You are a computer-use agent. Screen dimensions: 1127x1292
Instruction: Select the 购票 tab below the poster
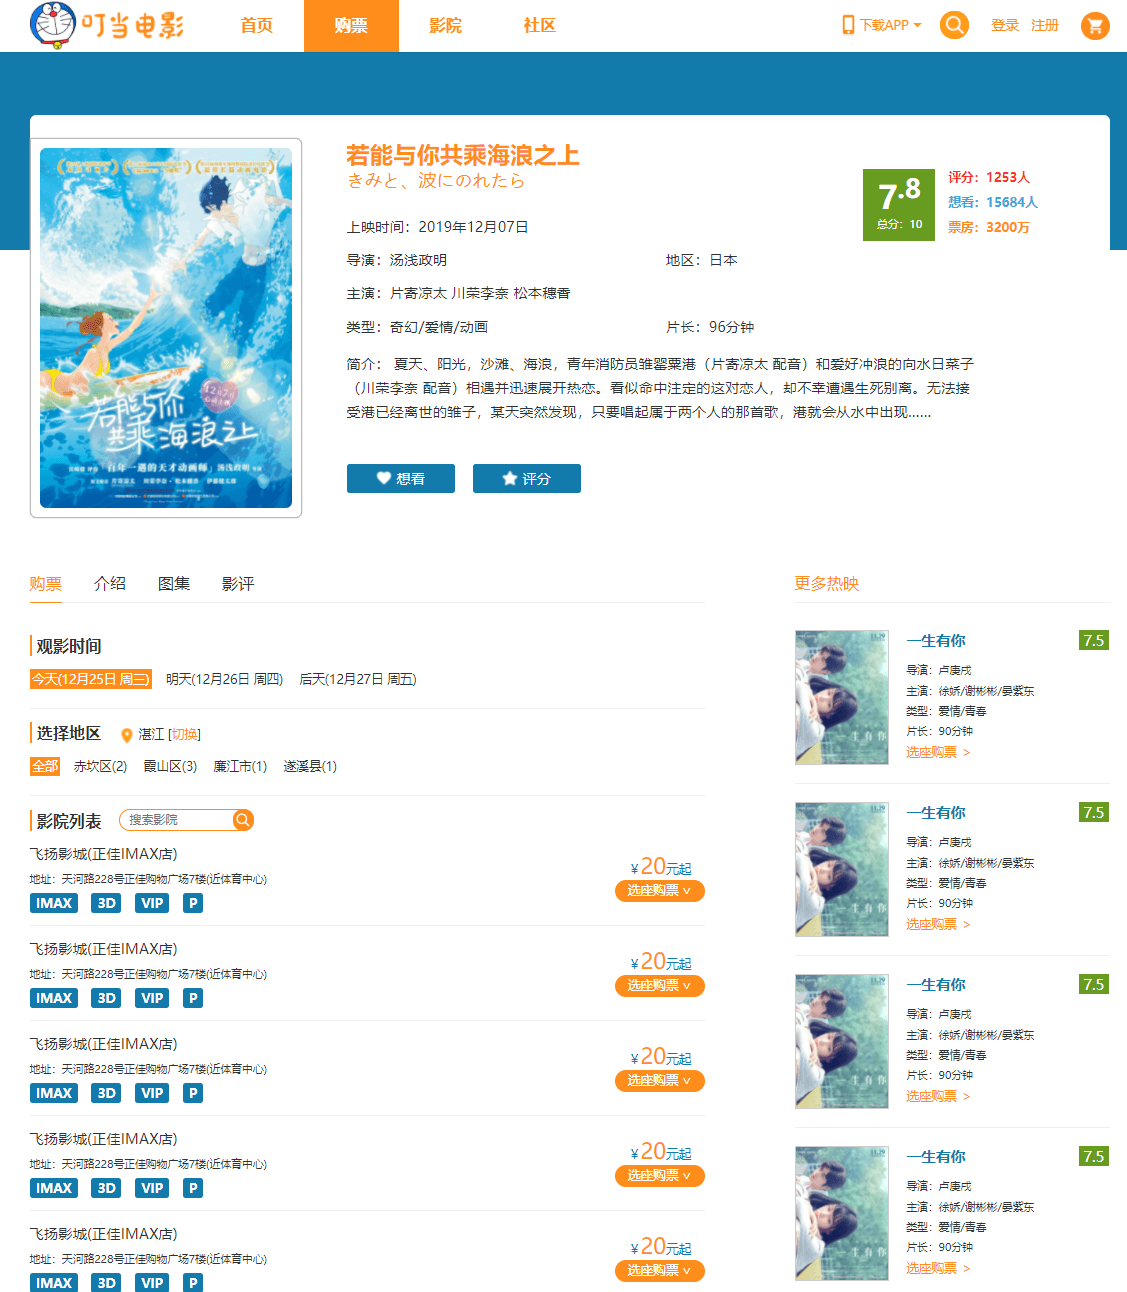[46, 583]
